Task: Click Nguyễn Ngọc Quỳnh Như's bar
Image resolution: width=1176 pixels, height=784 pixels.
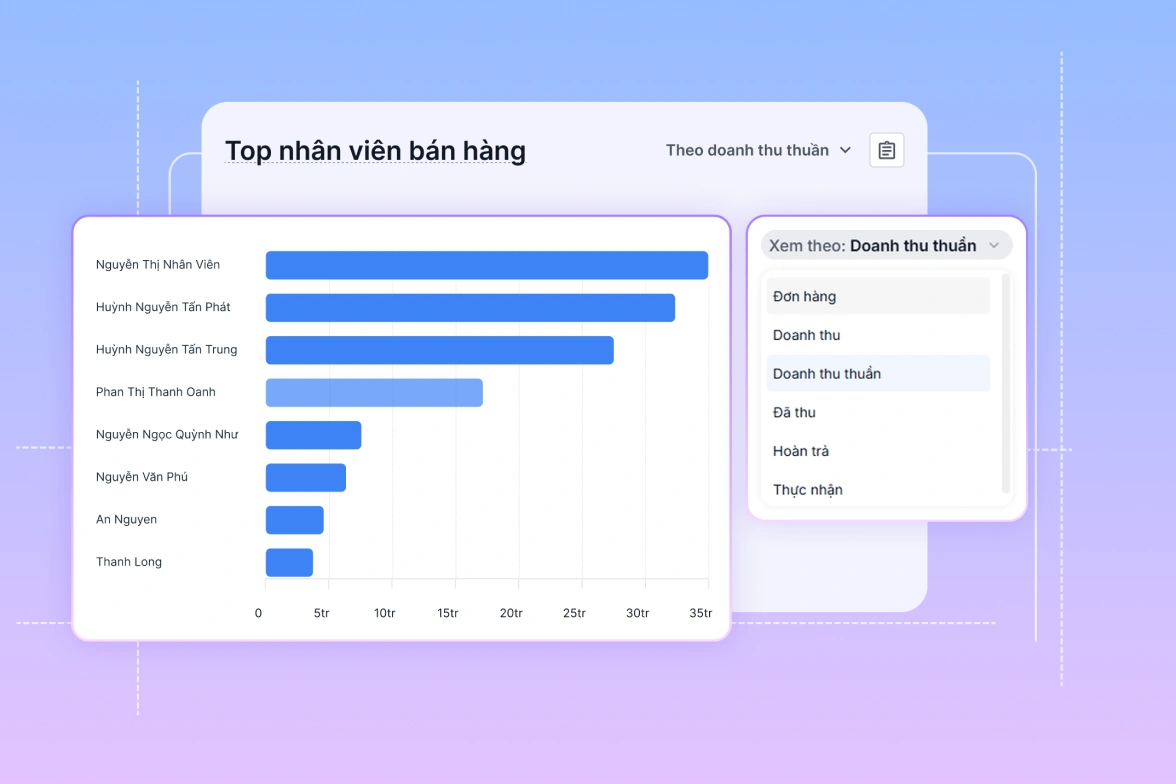Action: point(313,435)
